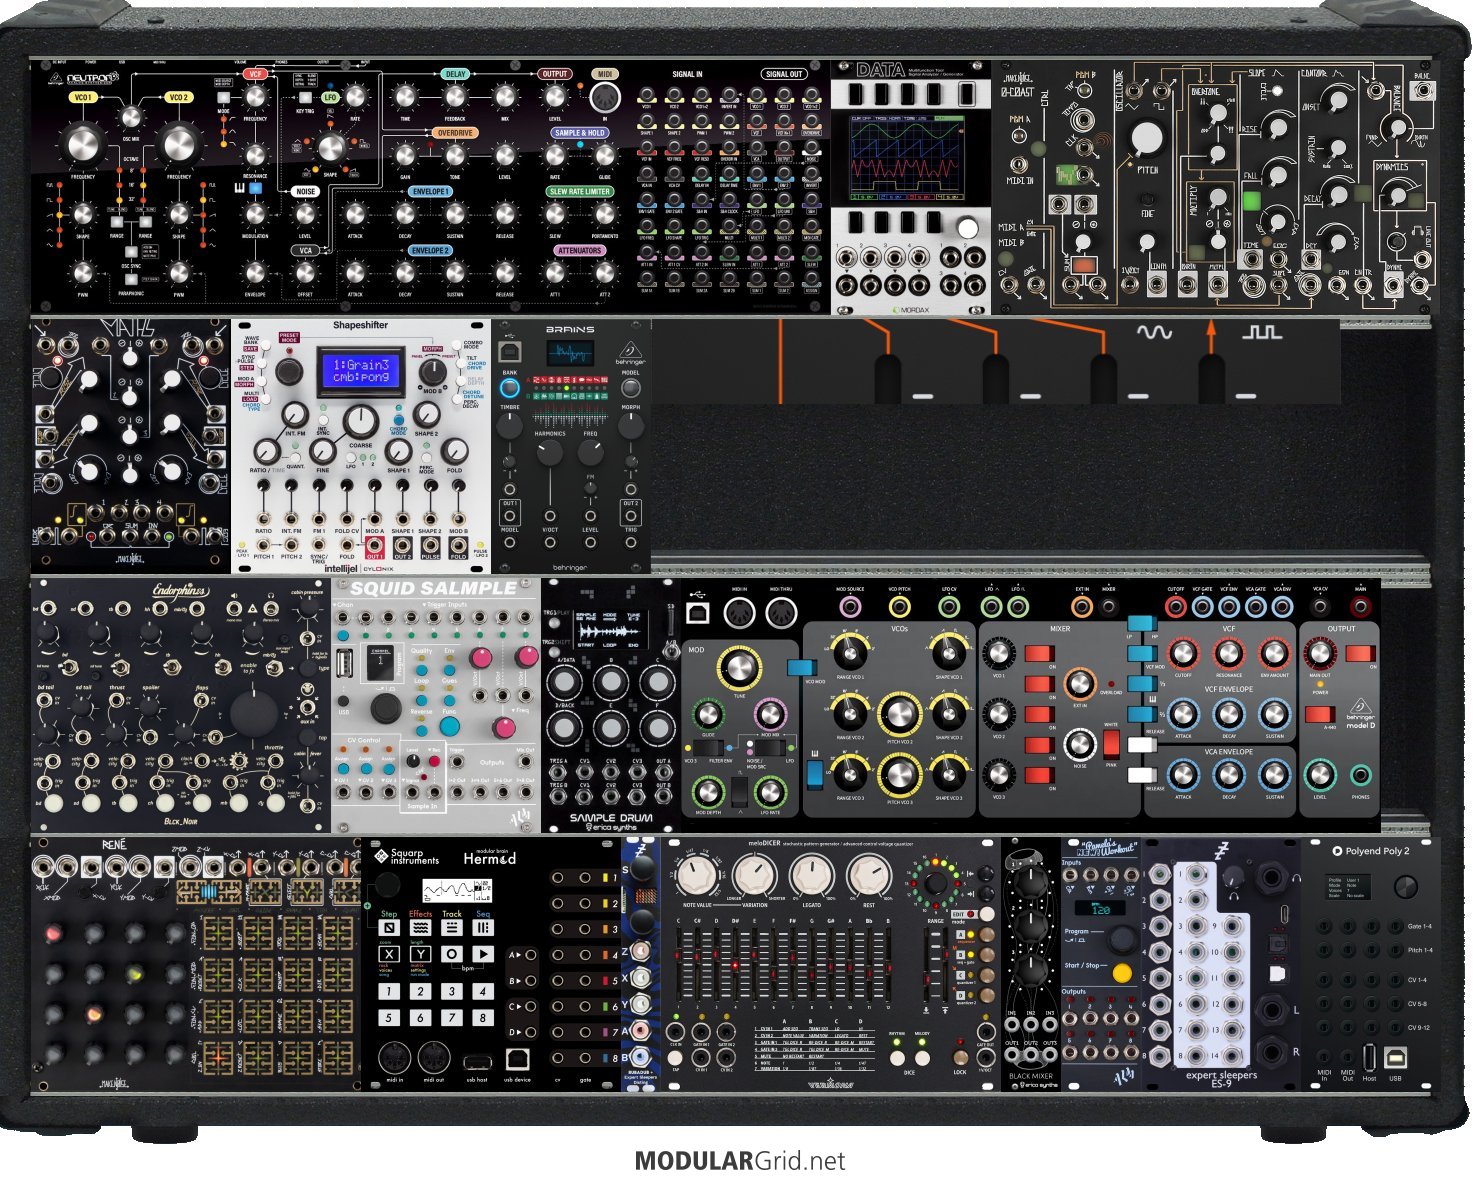
Task: Click the Model D MIDI IN socket
Action: 739,611
